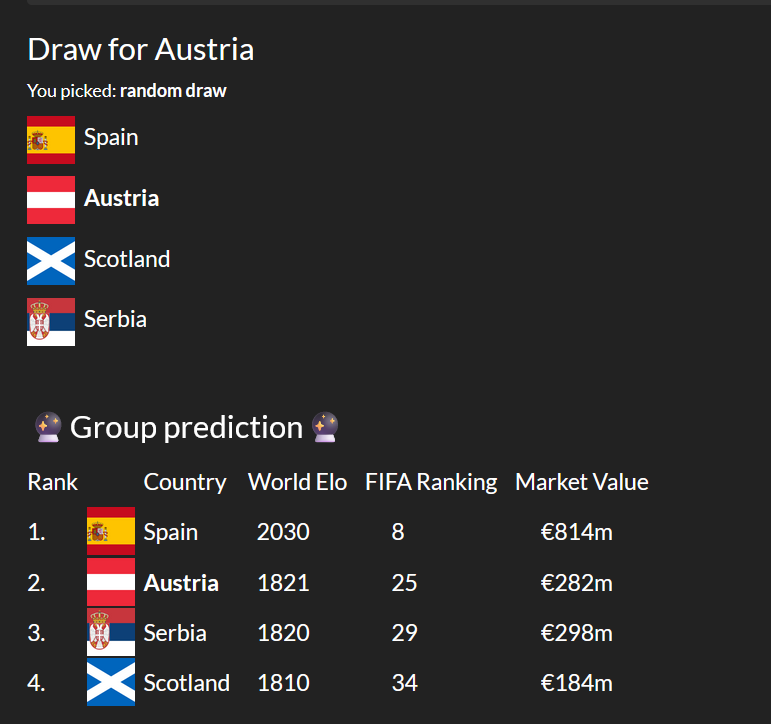Select Austria's flag in the prediction table
Screen dimensions: 771x724
(111, 582)
